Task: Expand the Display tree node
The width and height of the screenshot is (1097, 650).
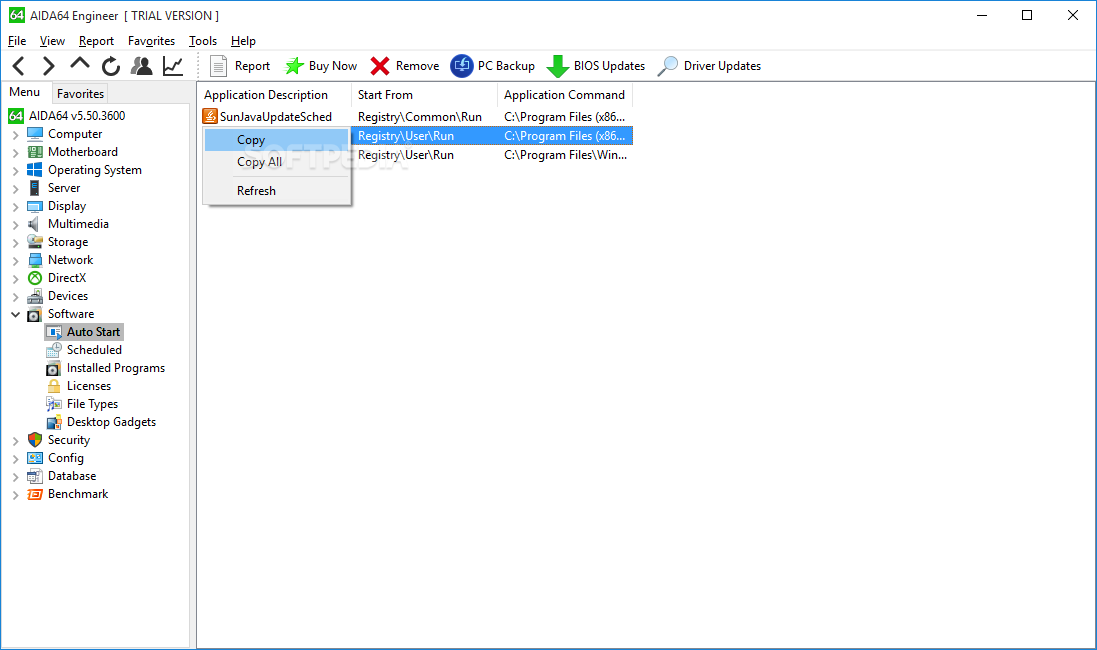Action: 15,206
